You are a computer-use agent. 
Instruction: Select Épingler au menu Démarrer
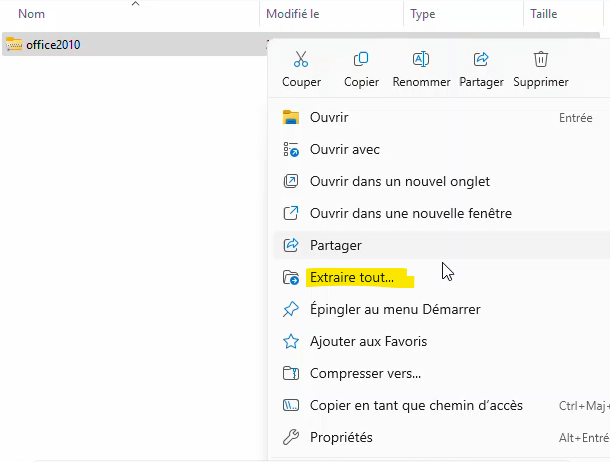[442, 309]
